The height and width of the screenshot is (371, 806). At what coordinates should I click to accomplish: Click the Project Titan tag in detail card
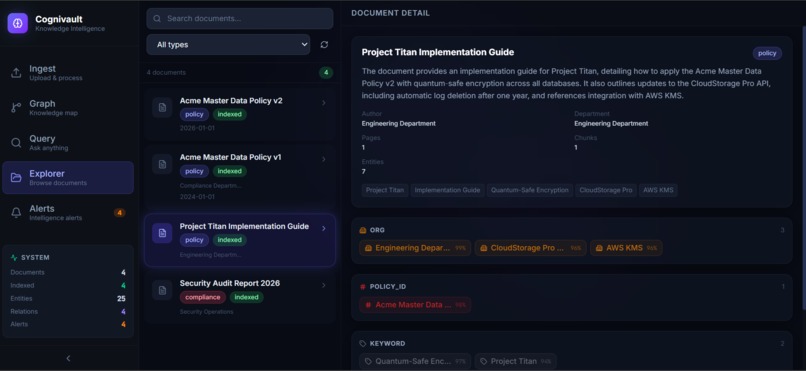pyautogui.click(x=385, y=190)
